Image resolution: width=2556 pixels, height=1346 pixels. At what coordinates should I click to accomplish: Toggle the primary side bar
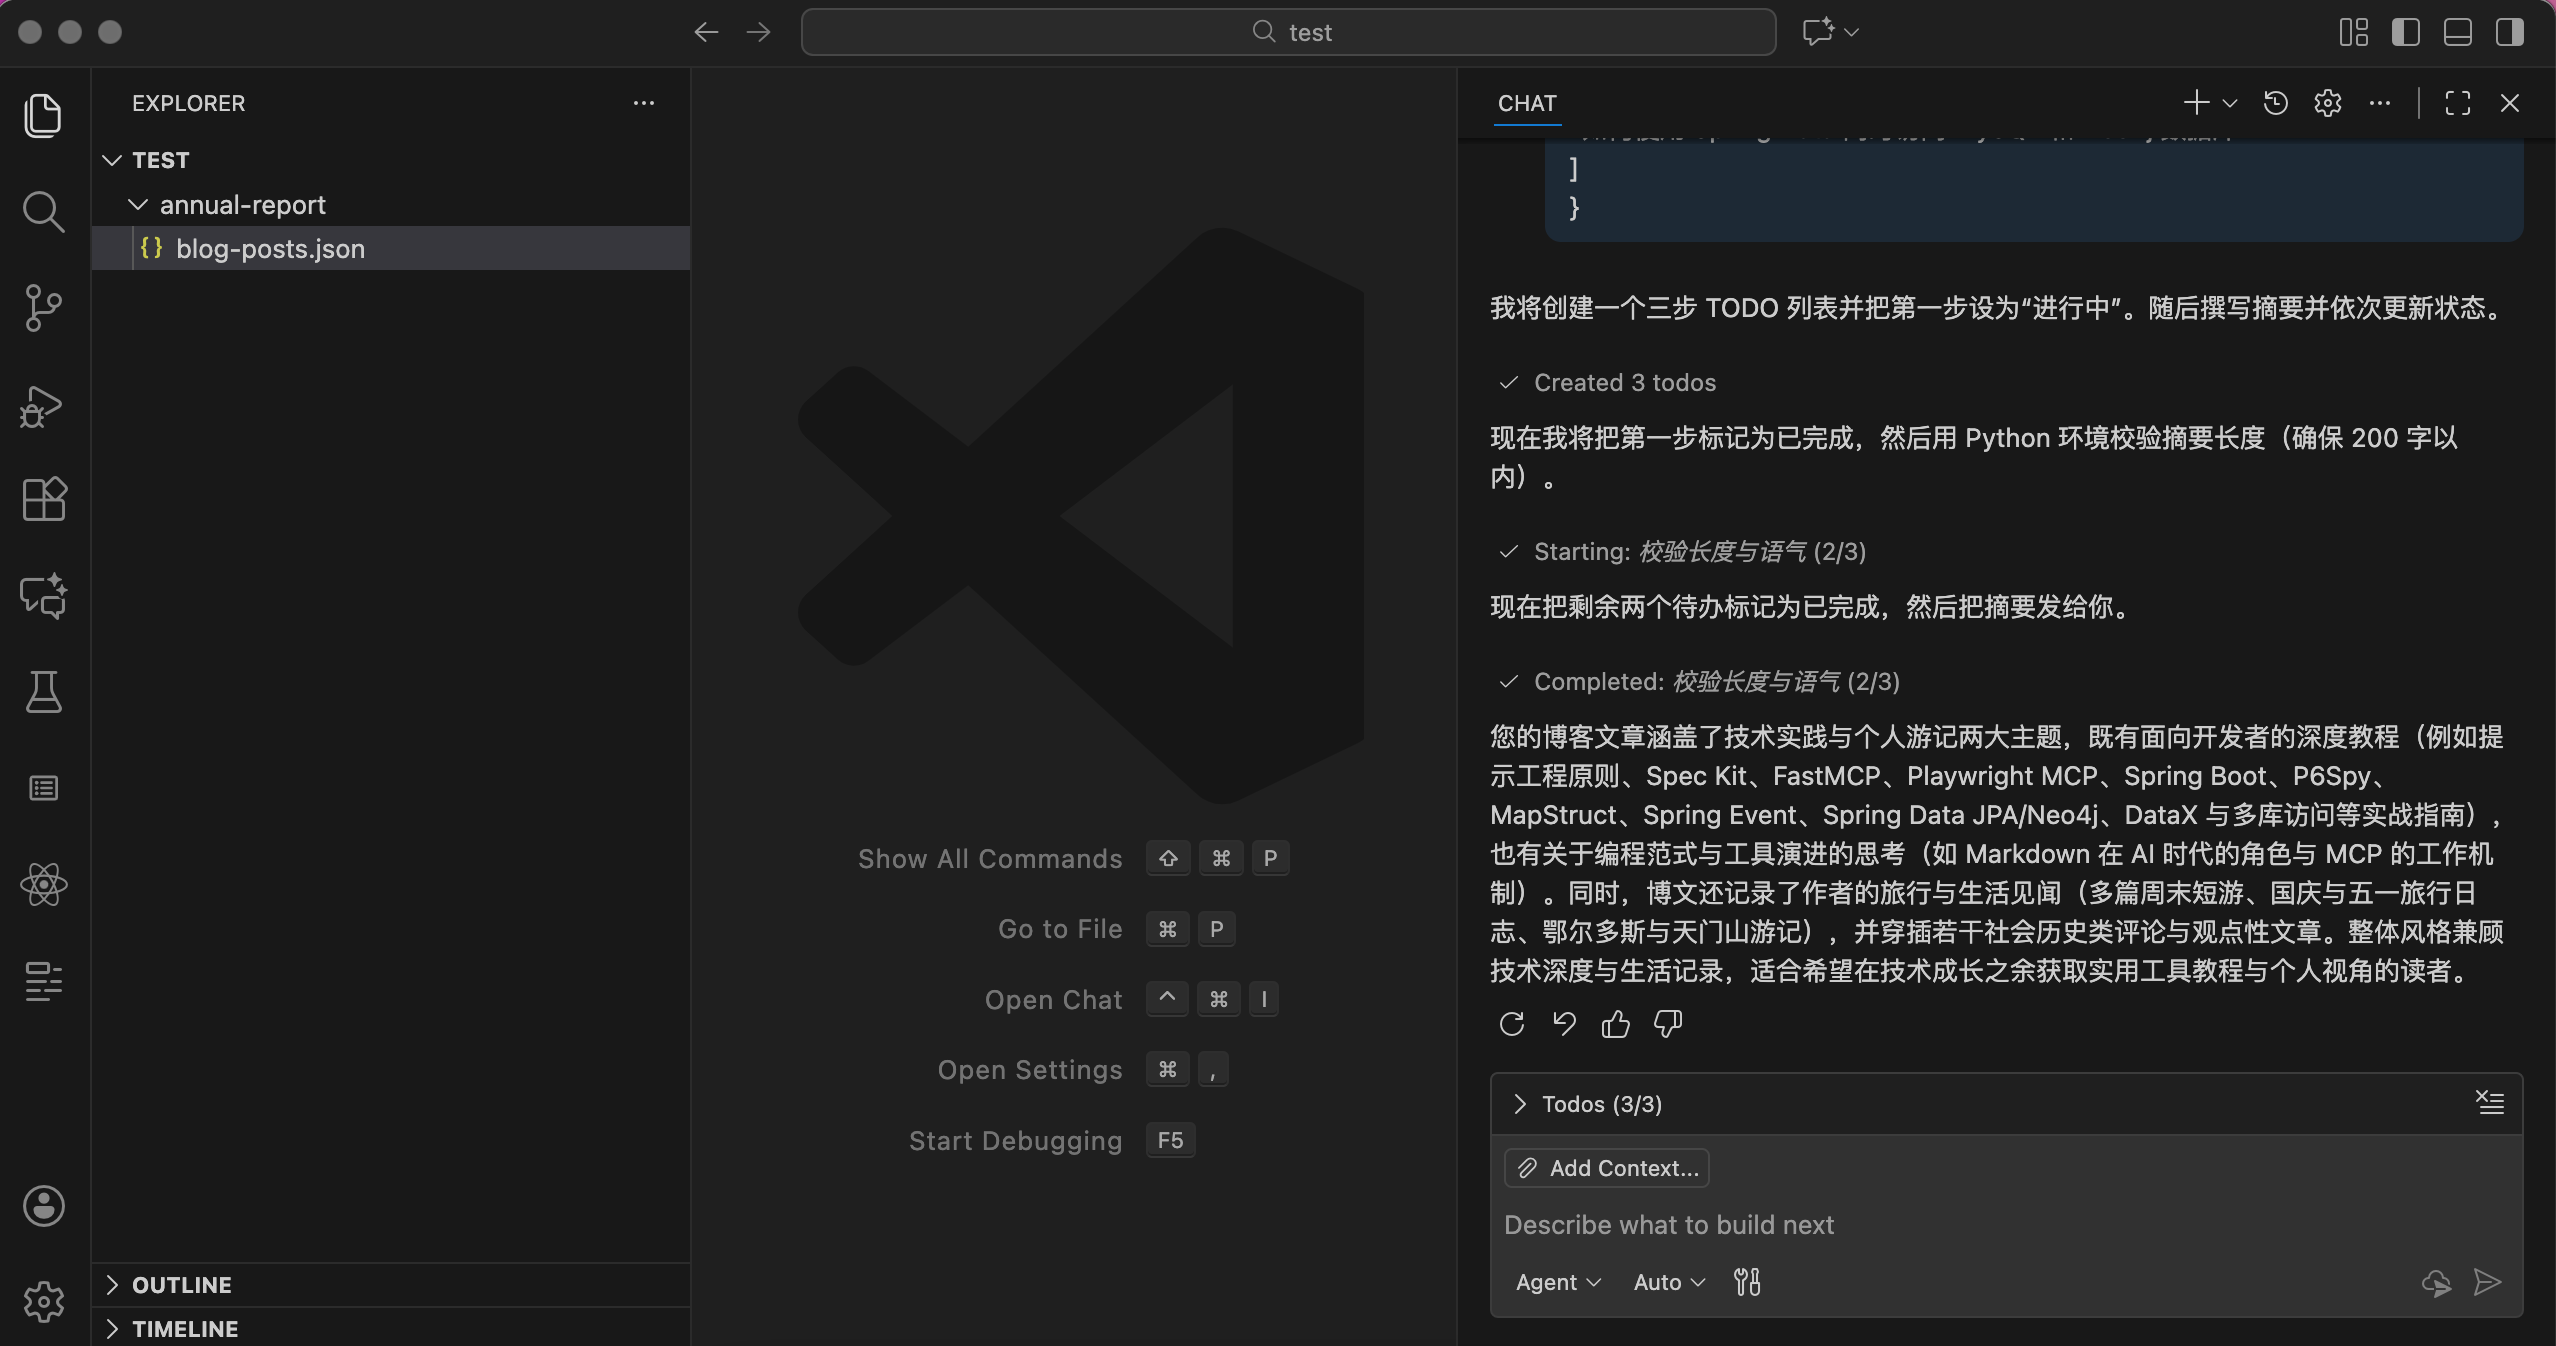coord(2405,32)
